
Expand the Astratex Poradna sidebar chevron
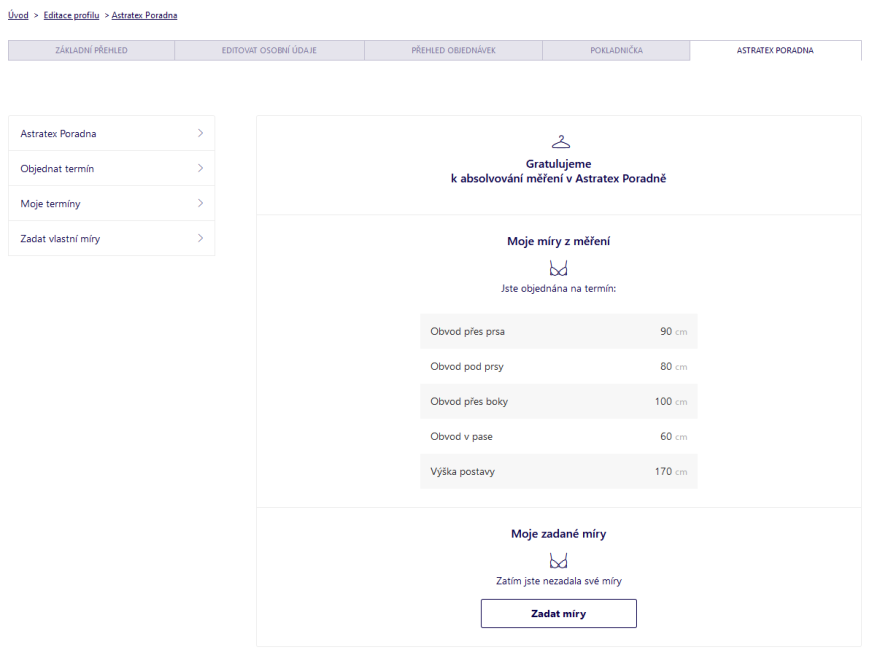click(x=200, y=133)
